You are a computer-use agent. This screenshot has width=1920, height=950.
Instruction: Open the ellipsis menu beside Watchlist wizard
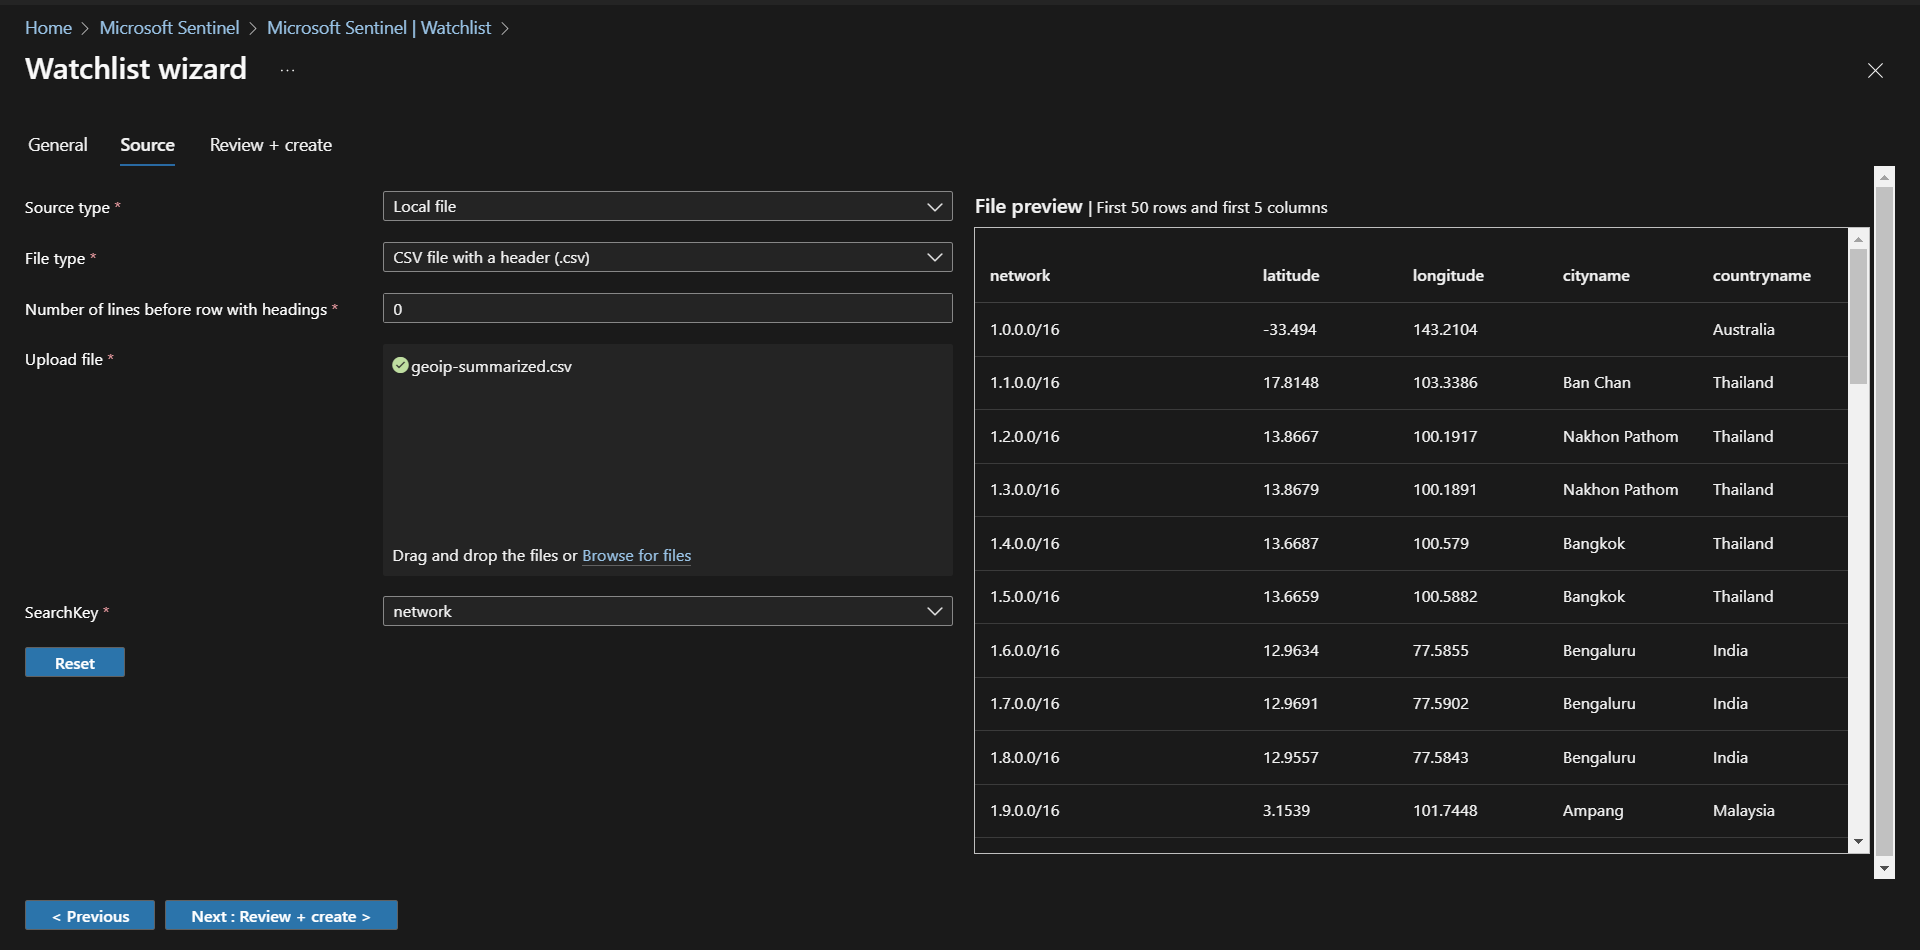[287, 70]
